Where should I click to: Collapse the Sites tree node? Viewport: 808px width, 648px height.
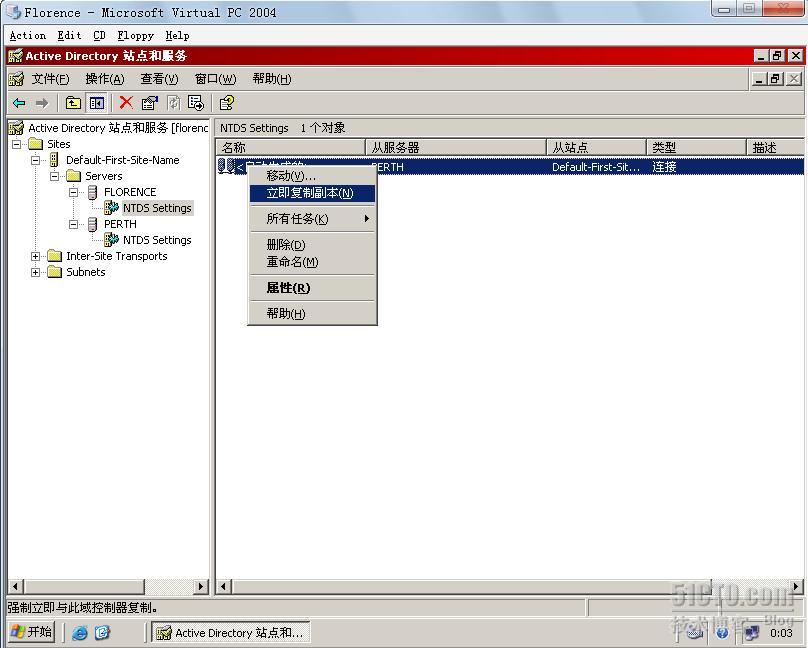(x=16, y=144)
